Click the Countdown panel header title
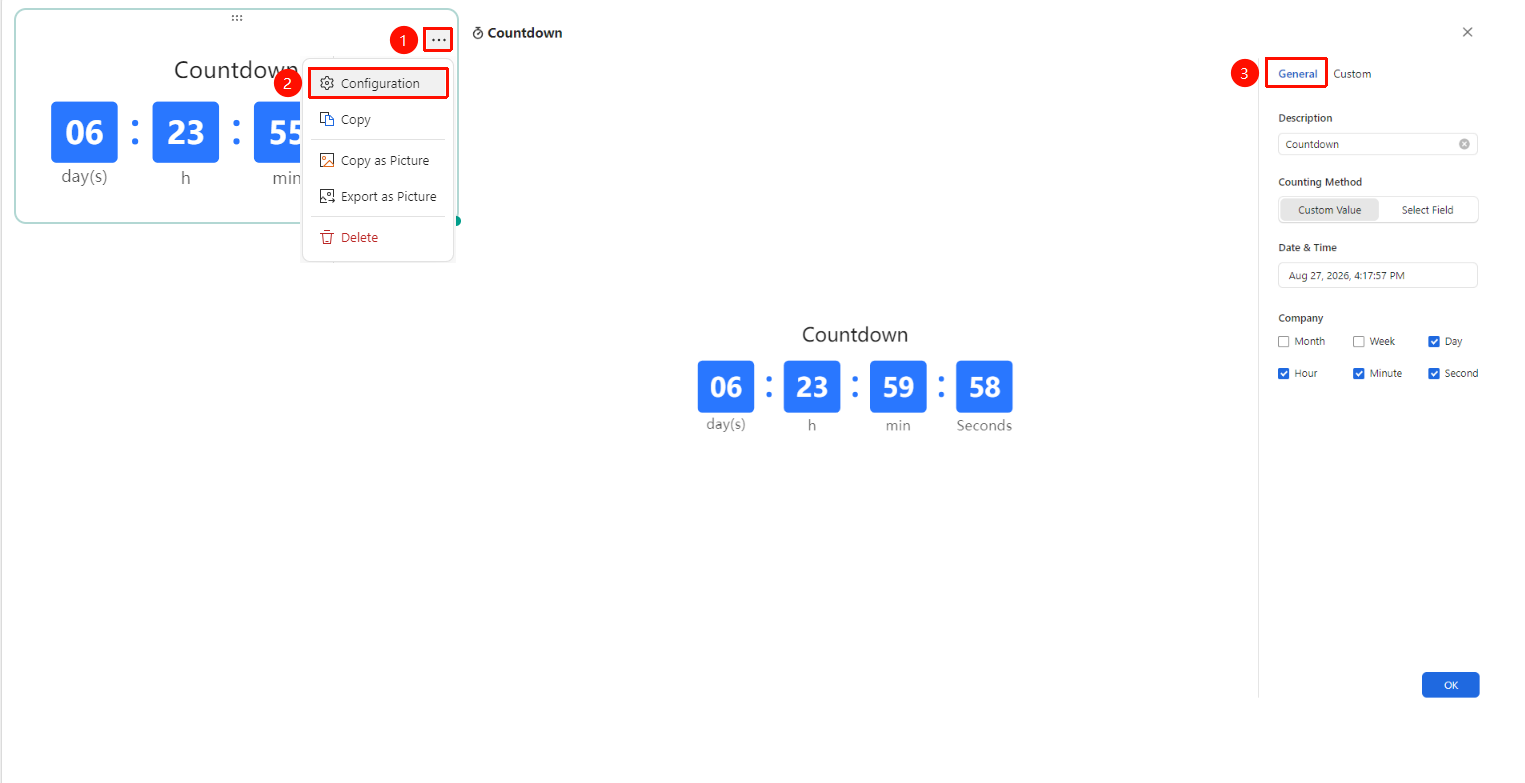1525x783 pixels. coord(525,33)
